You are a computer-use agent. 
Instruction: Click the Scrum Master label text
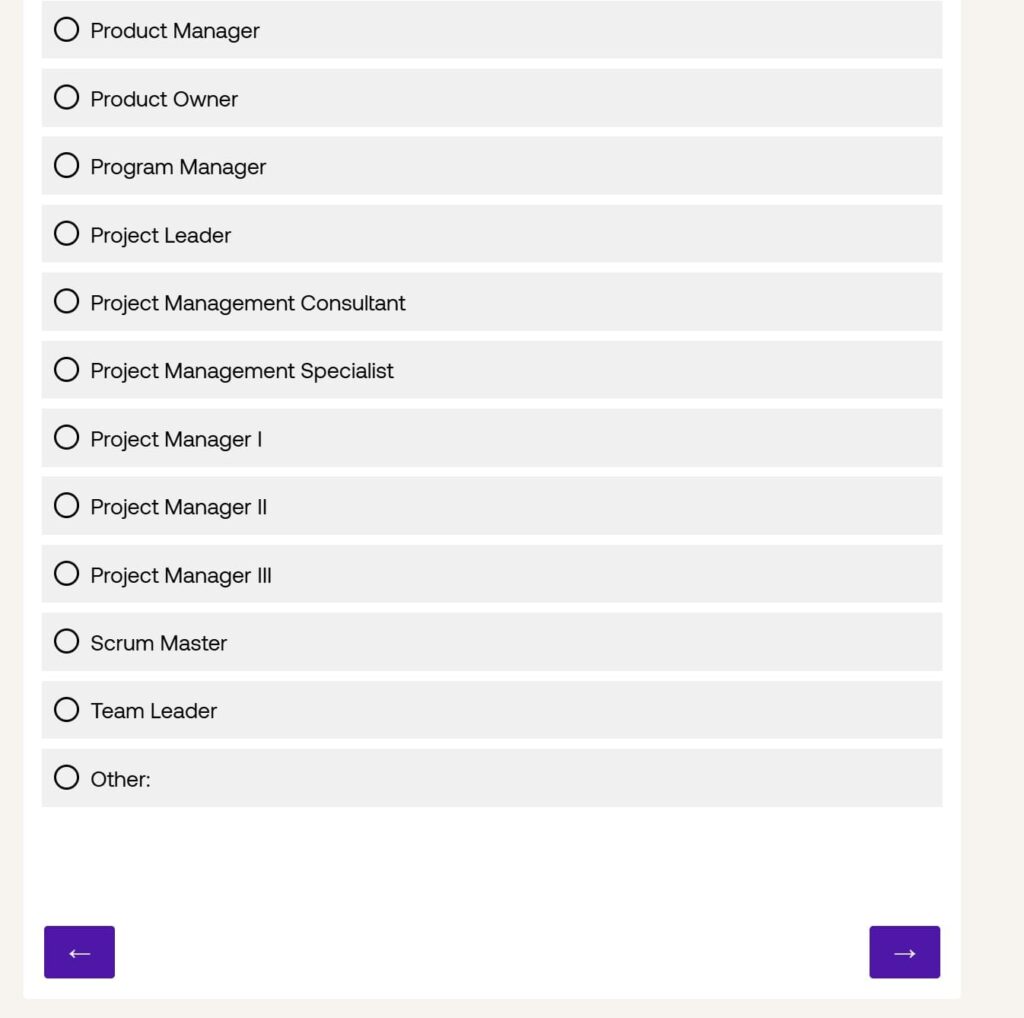tap(158, 643)
